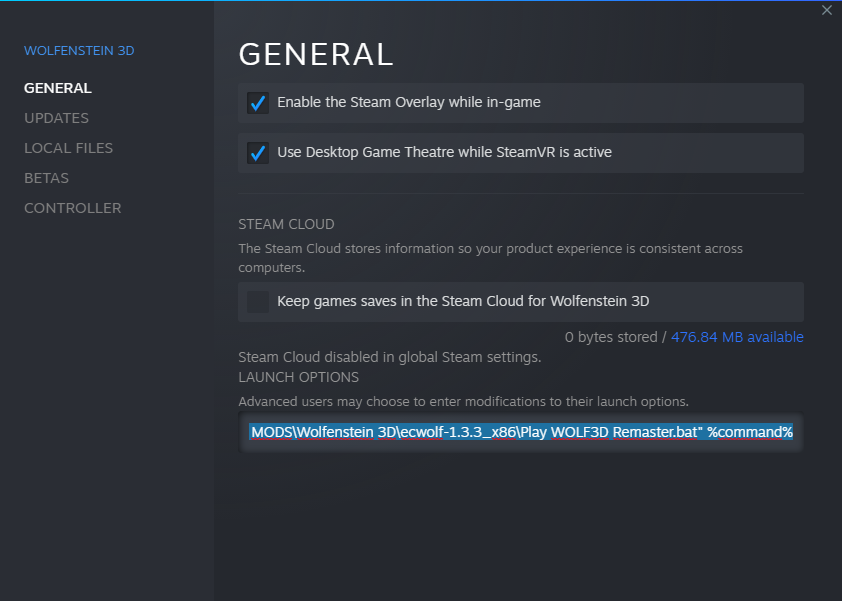
Task: Click the WOLFENSTEIN 3D title in sidebar
Action: [x=79, y=51]
